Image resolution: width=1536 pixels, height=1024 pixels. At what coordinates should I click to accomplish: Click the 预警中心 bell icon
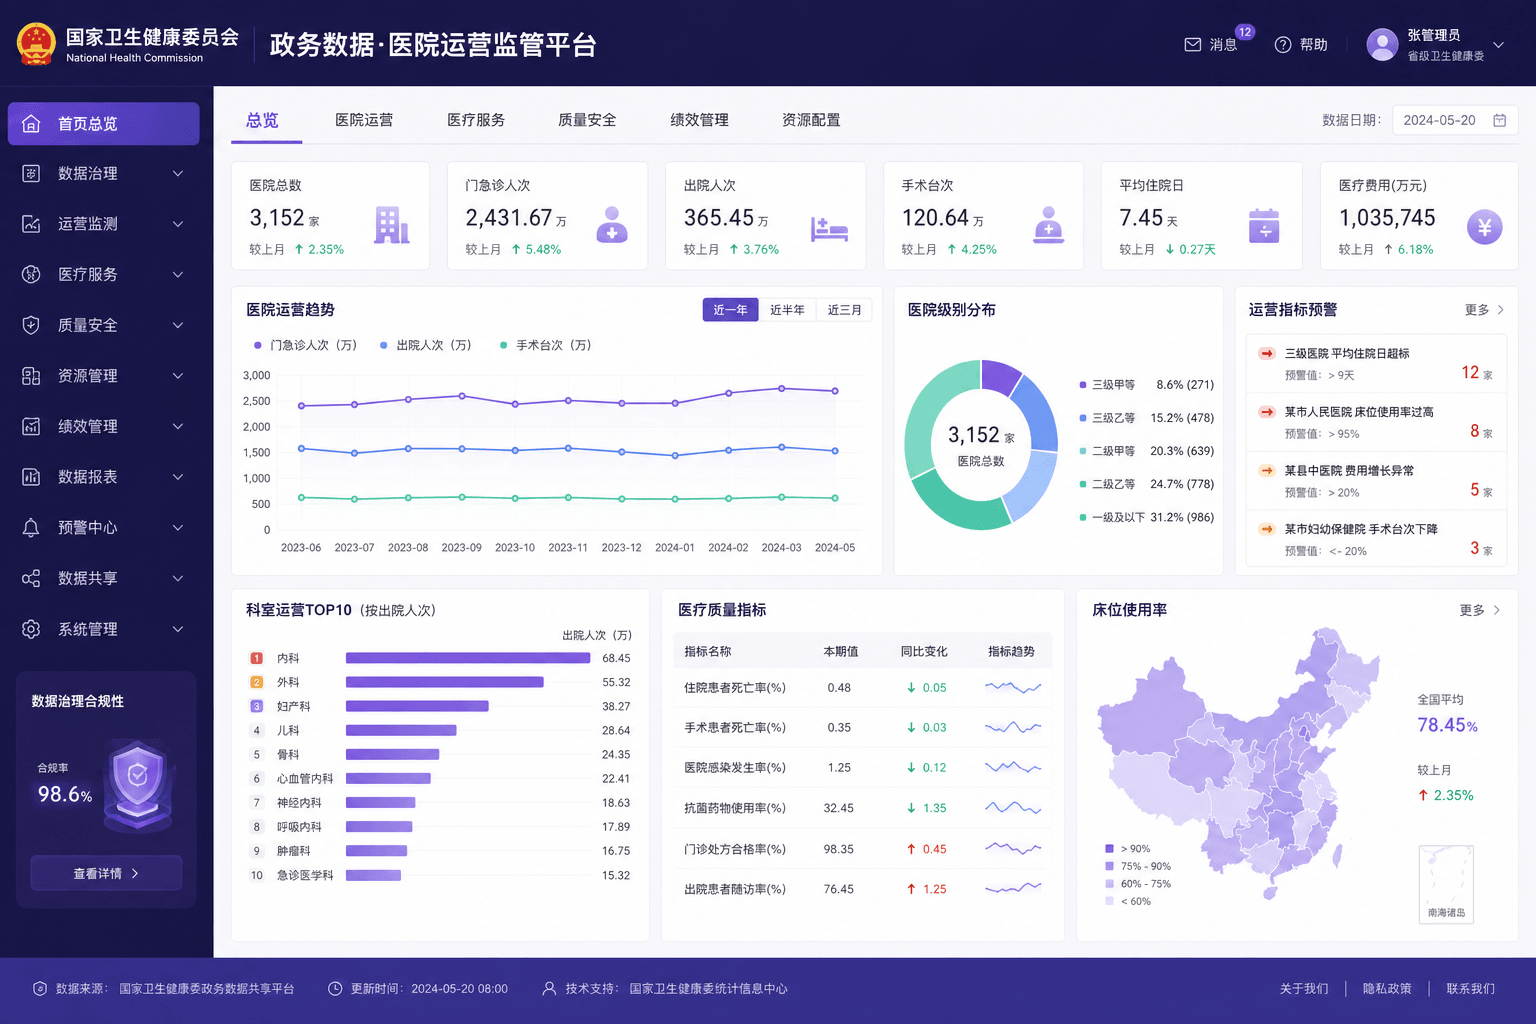click(x=31, y=528)
